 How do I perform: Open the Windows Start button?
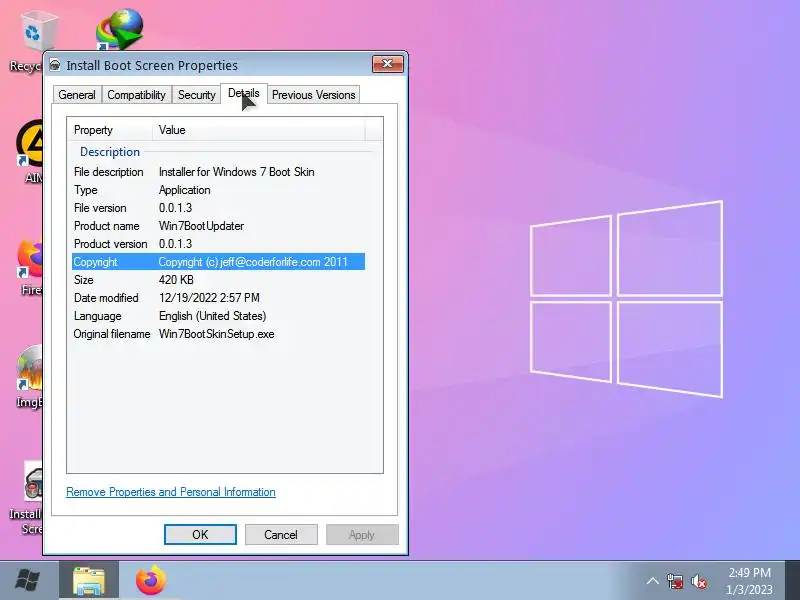pos(28,580)
